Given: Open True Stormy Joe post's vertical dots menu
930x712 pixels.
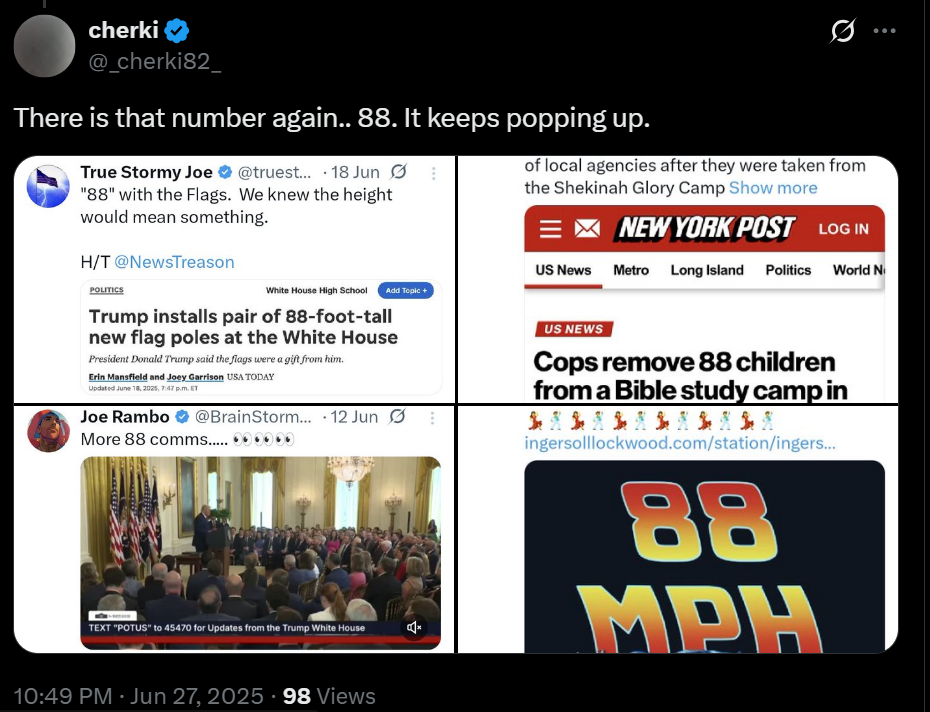Looking at the screenshot, I should click(434, 173).
